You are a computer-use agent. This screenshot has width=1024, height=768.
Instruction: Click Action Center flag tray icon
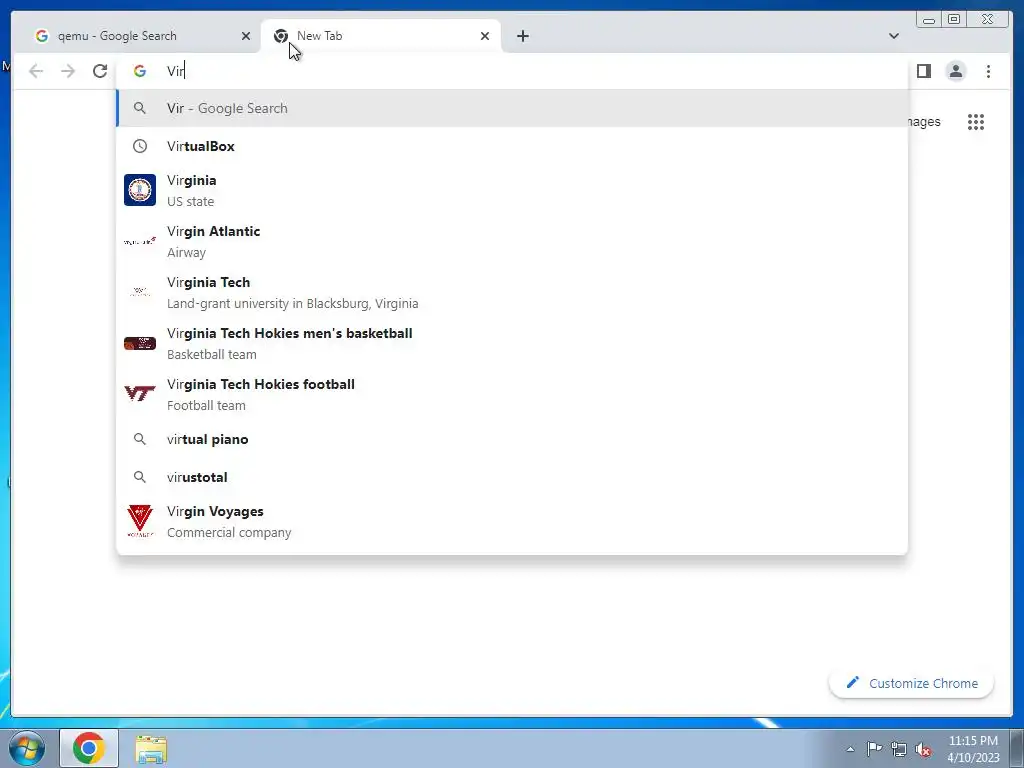874,749
